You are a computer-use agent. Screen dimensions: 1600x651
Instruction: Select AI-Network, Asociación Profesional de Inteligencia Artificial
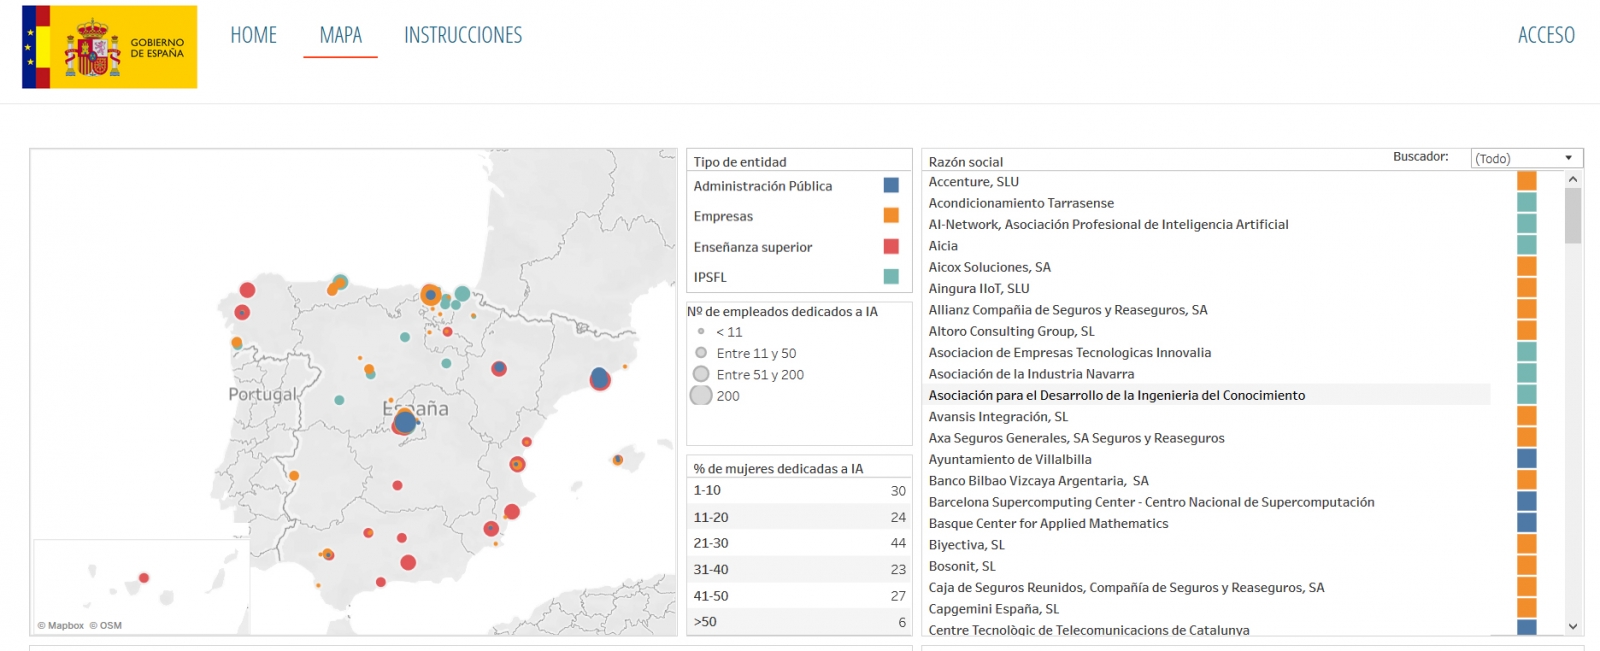point(1108,224)
